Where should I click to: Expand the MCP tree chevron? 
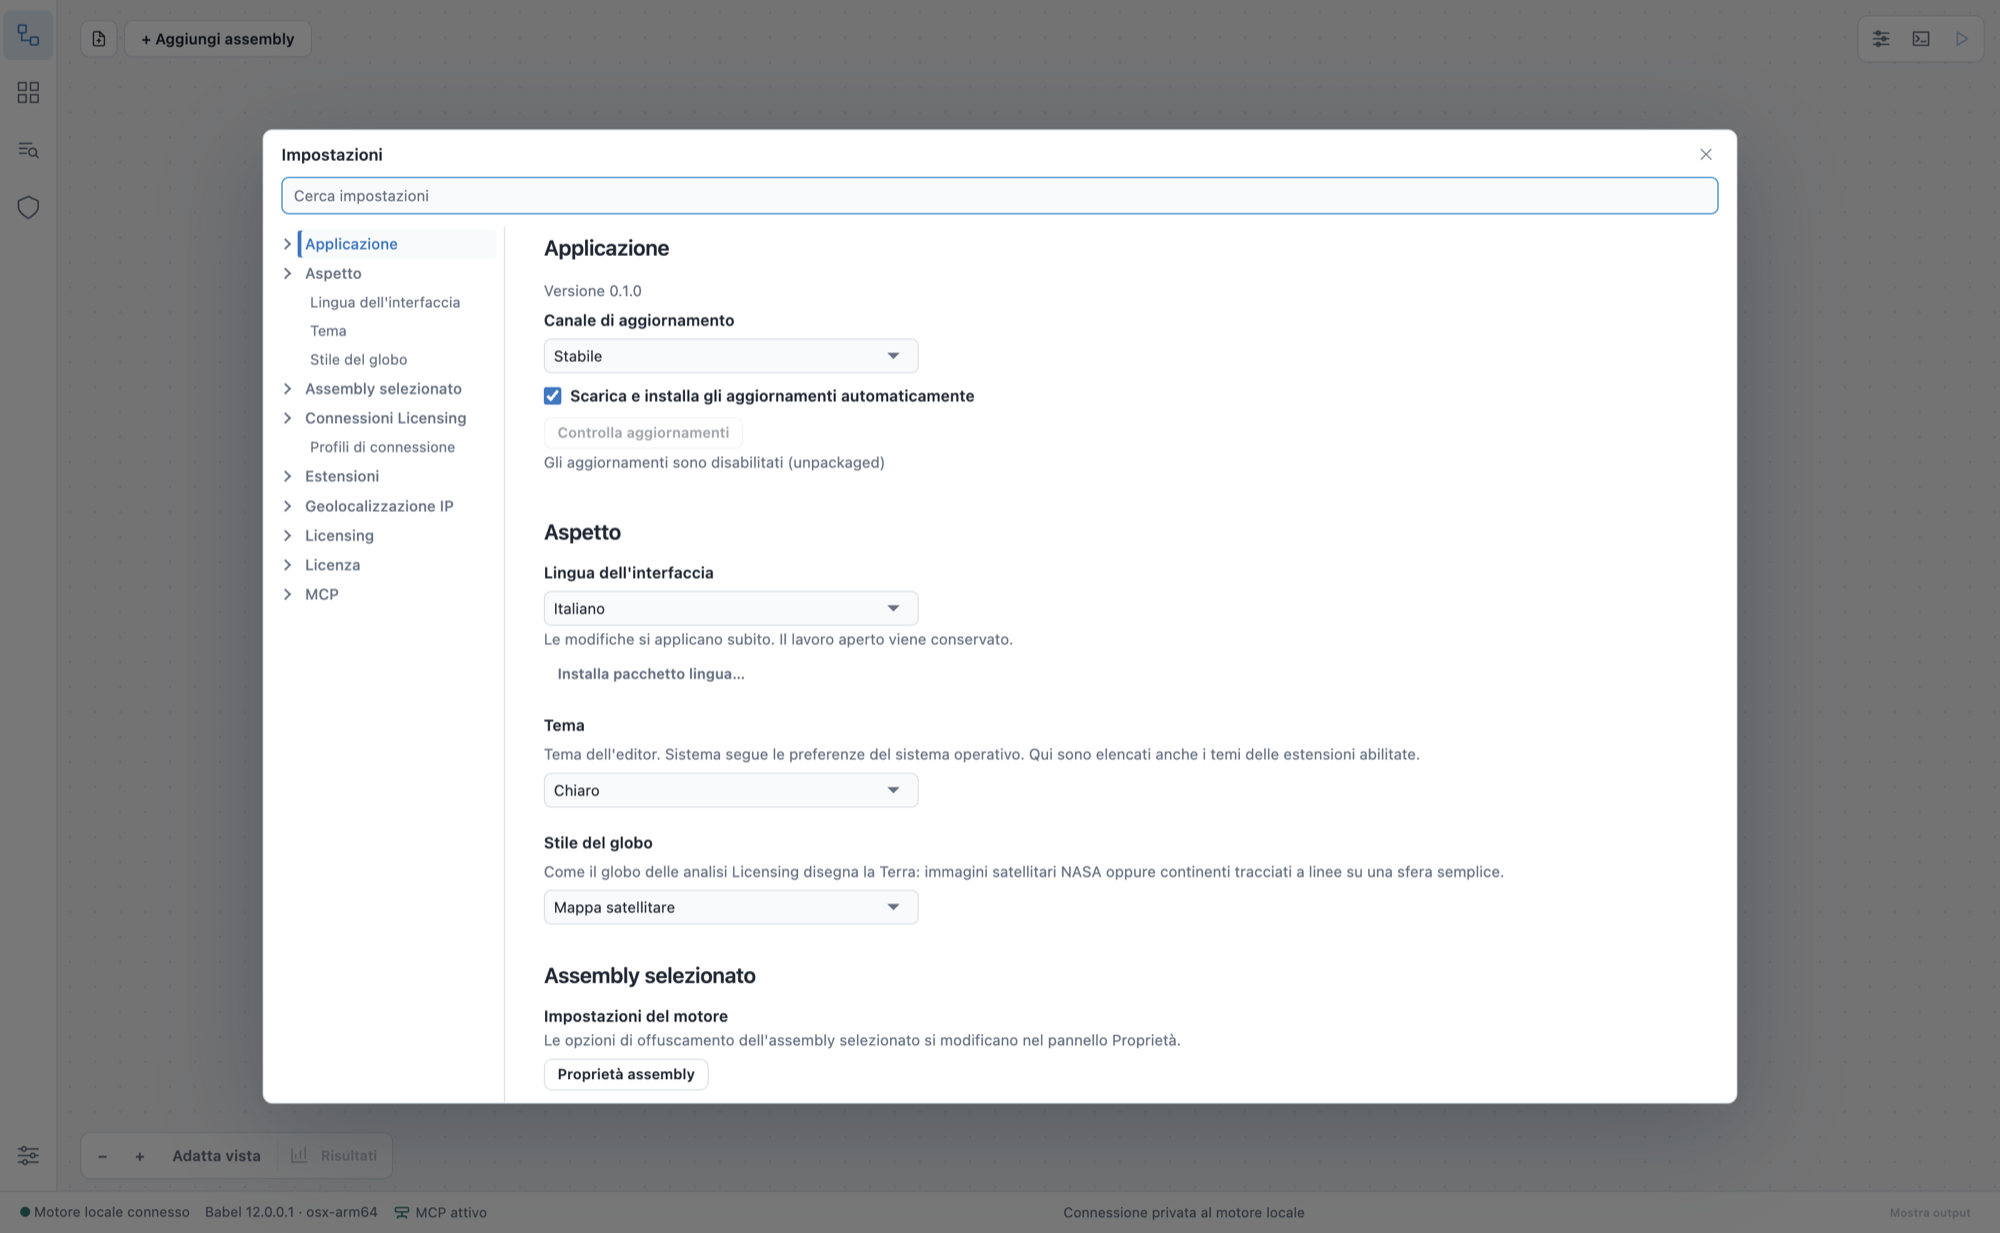point(288,594)
